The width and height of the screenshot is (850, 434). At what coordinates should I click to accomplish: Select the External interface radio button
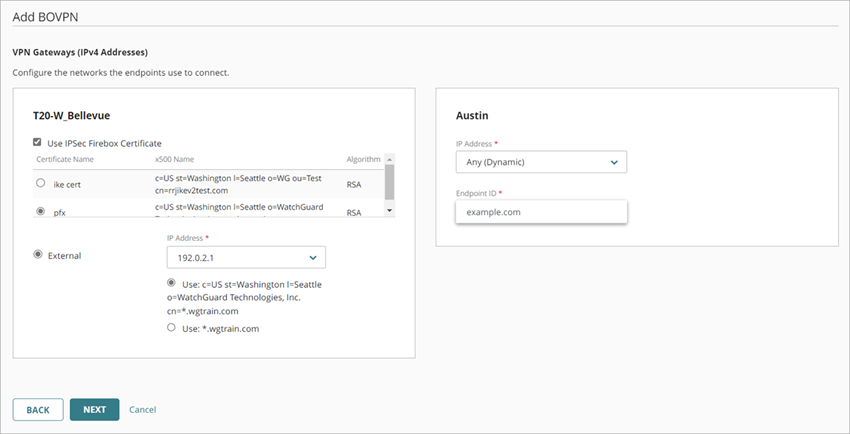pos(37,255)
